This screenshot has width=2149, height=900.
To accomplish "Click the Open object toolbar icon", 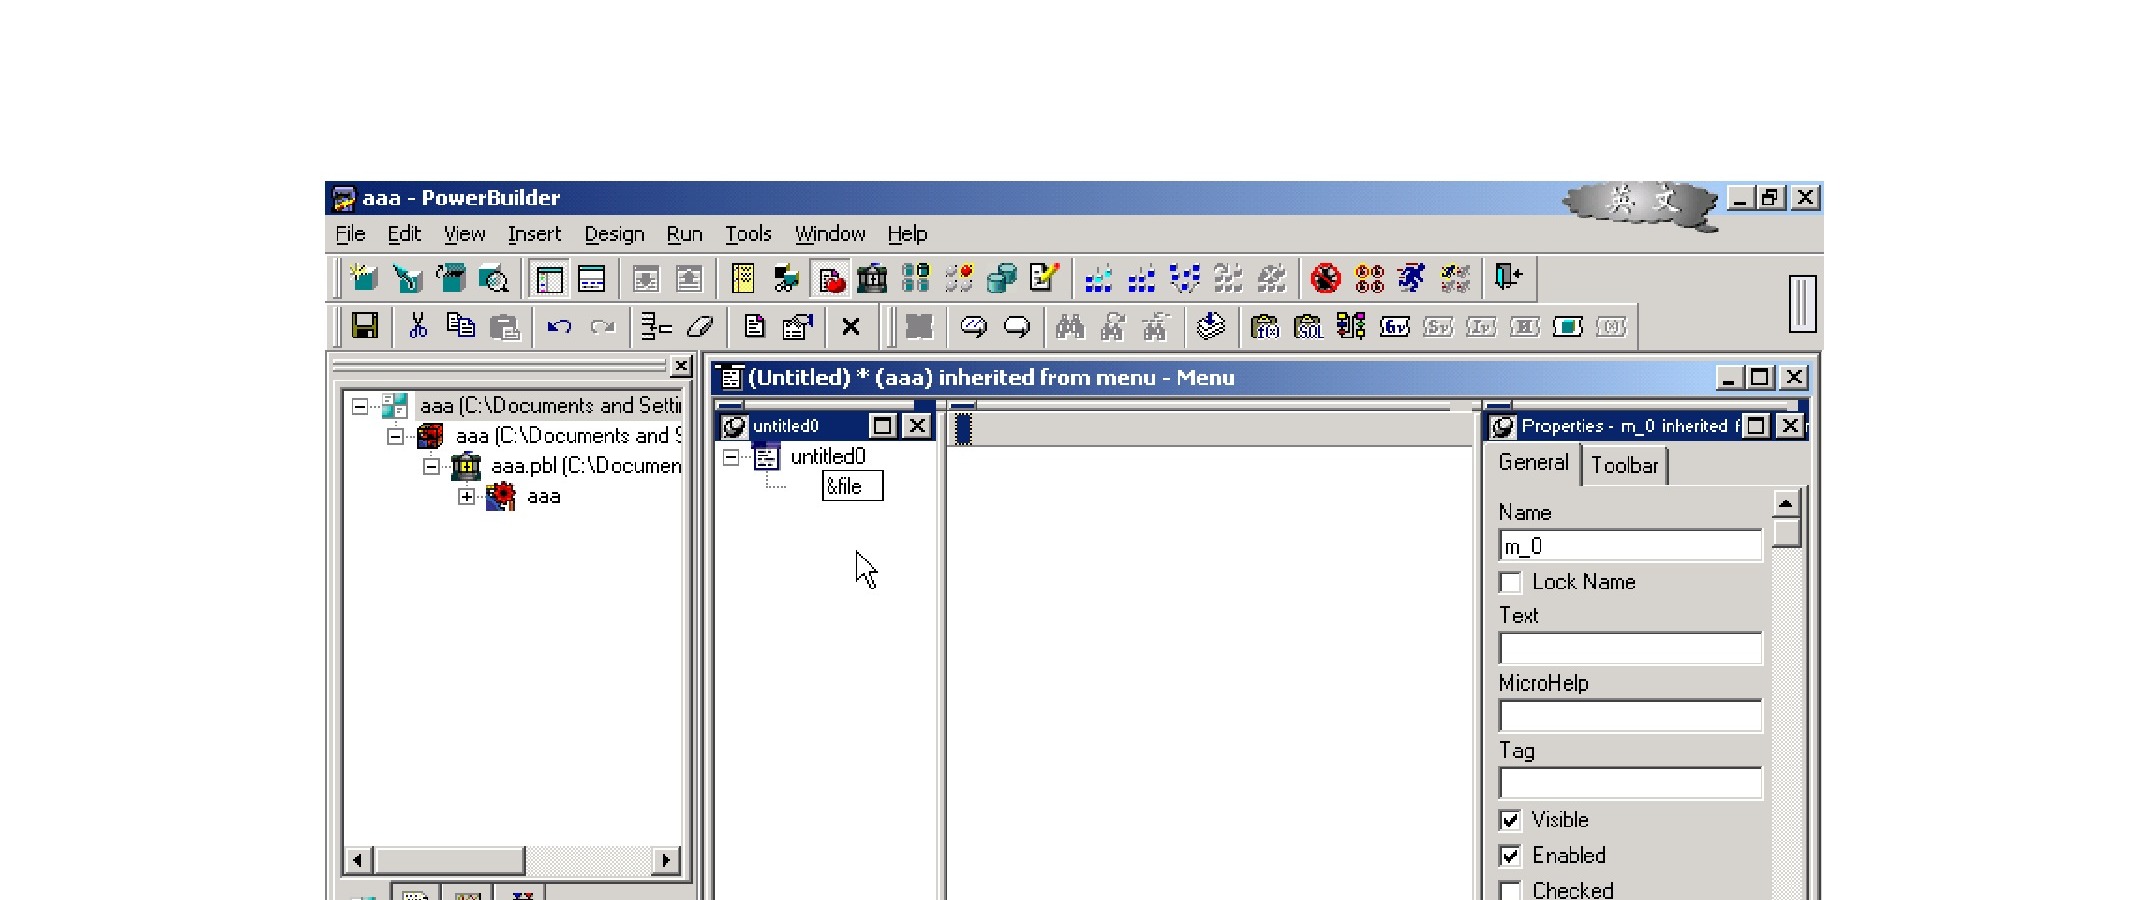I will click(450, 278).
